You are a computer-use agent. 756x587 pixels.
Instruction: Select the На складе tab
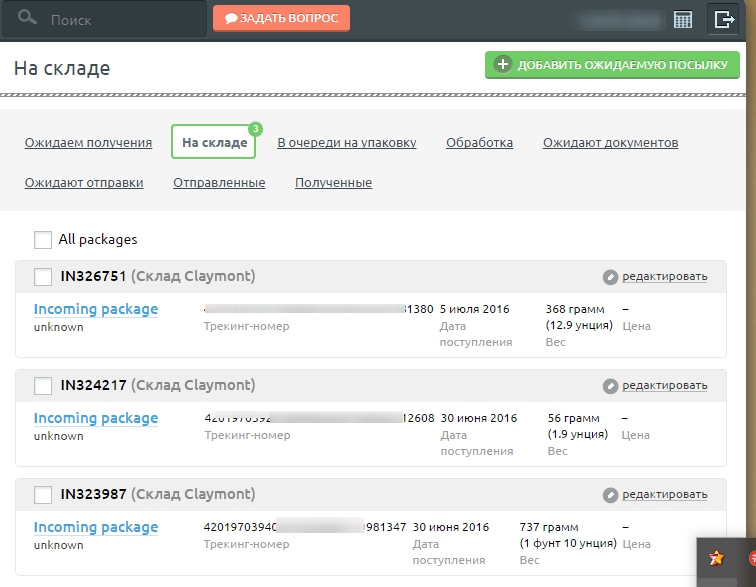point(214,142)
